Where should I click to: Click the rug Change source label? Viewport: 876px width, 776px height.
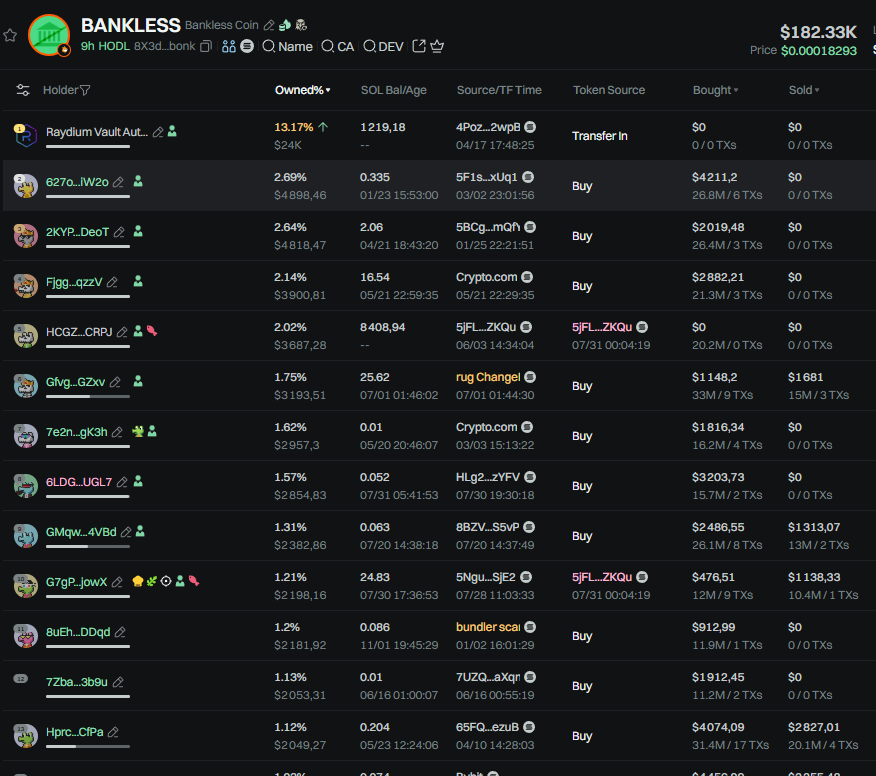point(488,377)
